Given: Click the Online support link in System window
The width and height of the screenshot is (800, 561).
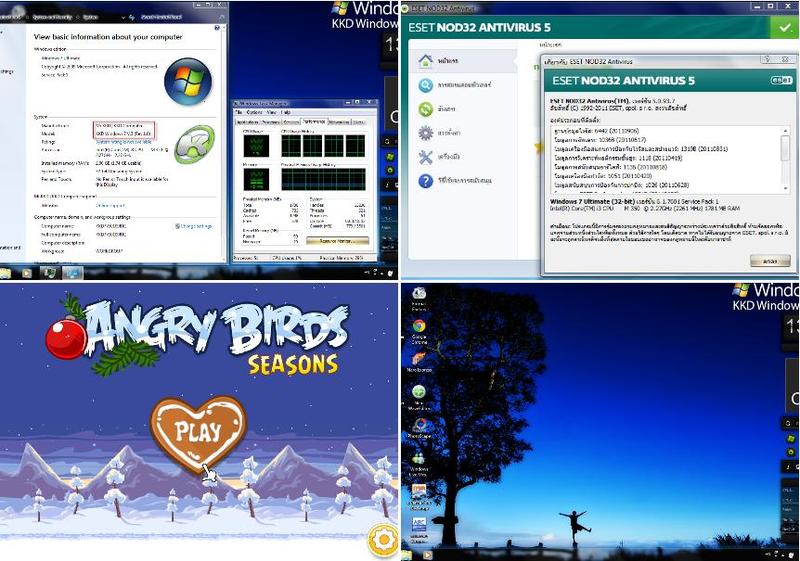Looking at the screenshot, I should [110, 206].
